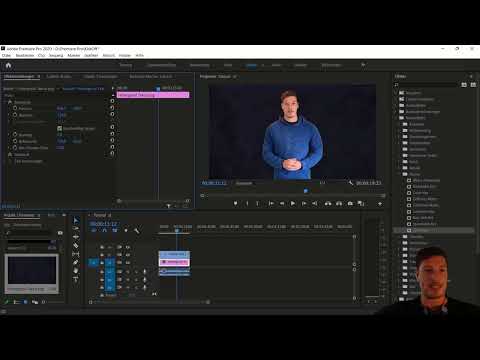Select the Hand tool

(x=76, y=271)
